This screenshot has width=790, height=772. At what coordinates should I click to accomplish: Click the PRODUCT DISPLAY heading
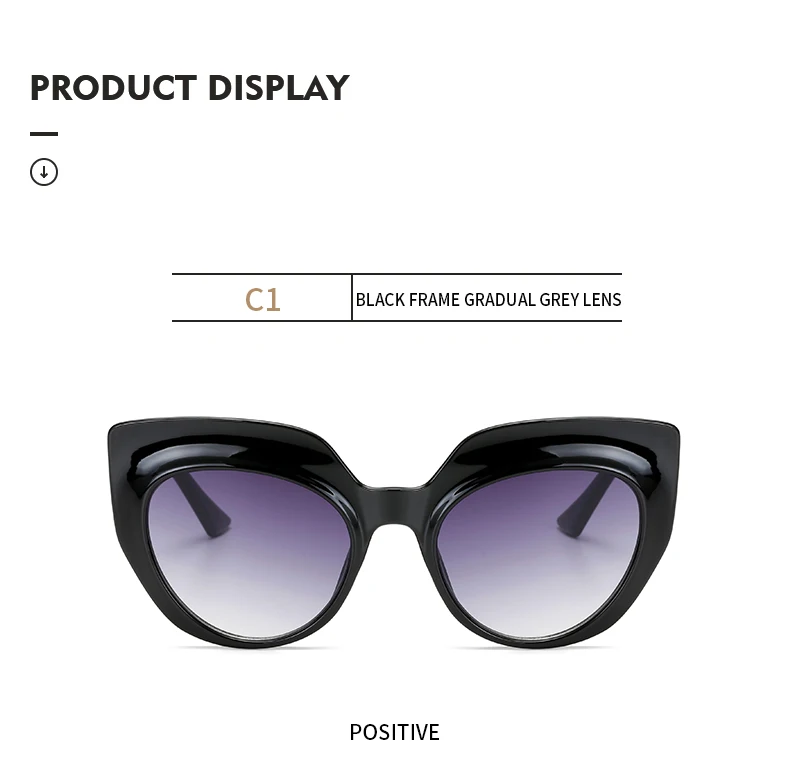[x=189, y=88]
